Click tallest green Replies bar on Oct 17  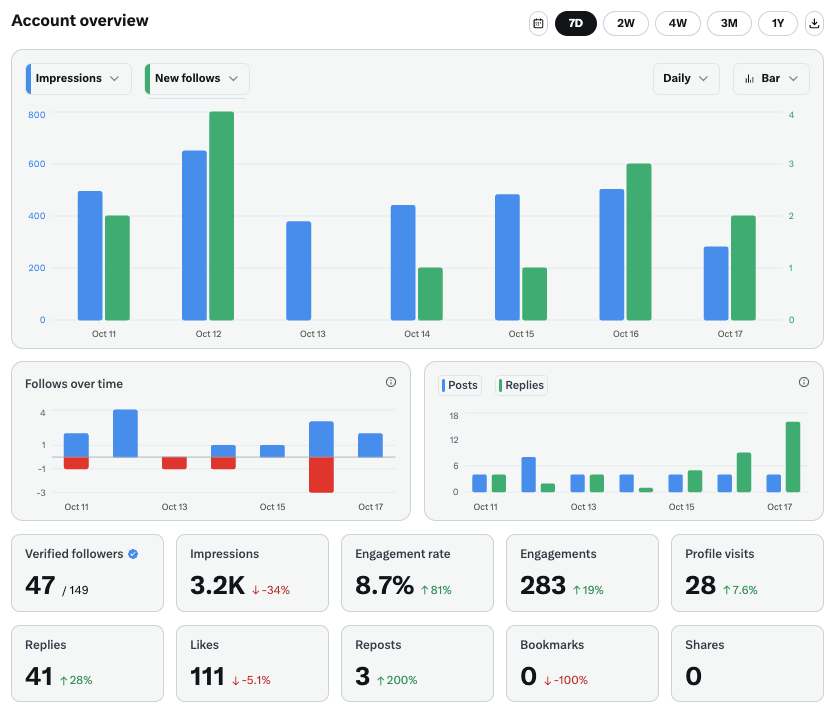click(x=793, y=457)
